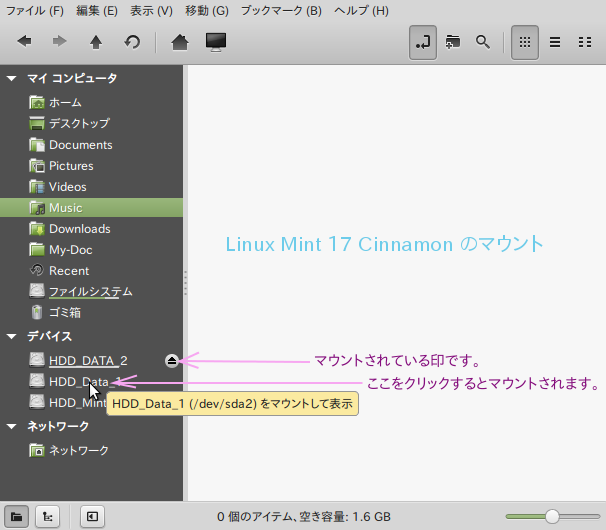Show places sidebar via folder button

(x=16, y=516)
